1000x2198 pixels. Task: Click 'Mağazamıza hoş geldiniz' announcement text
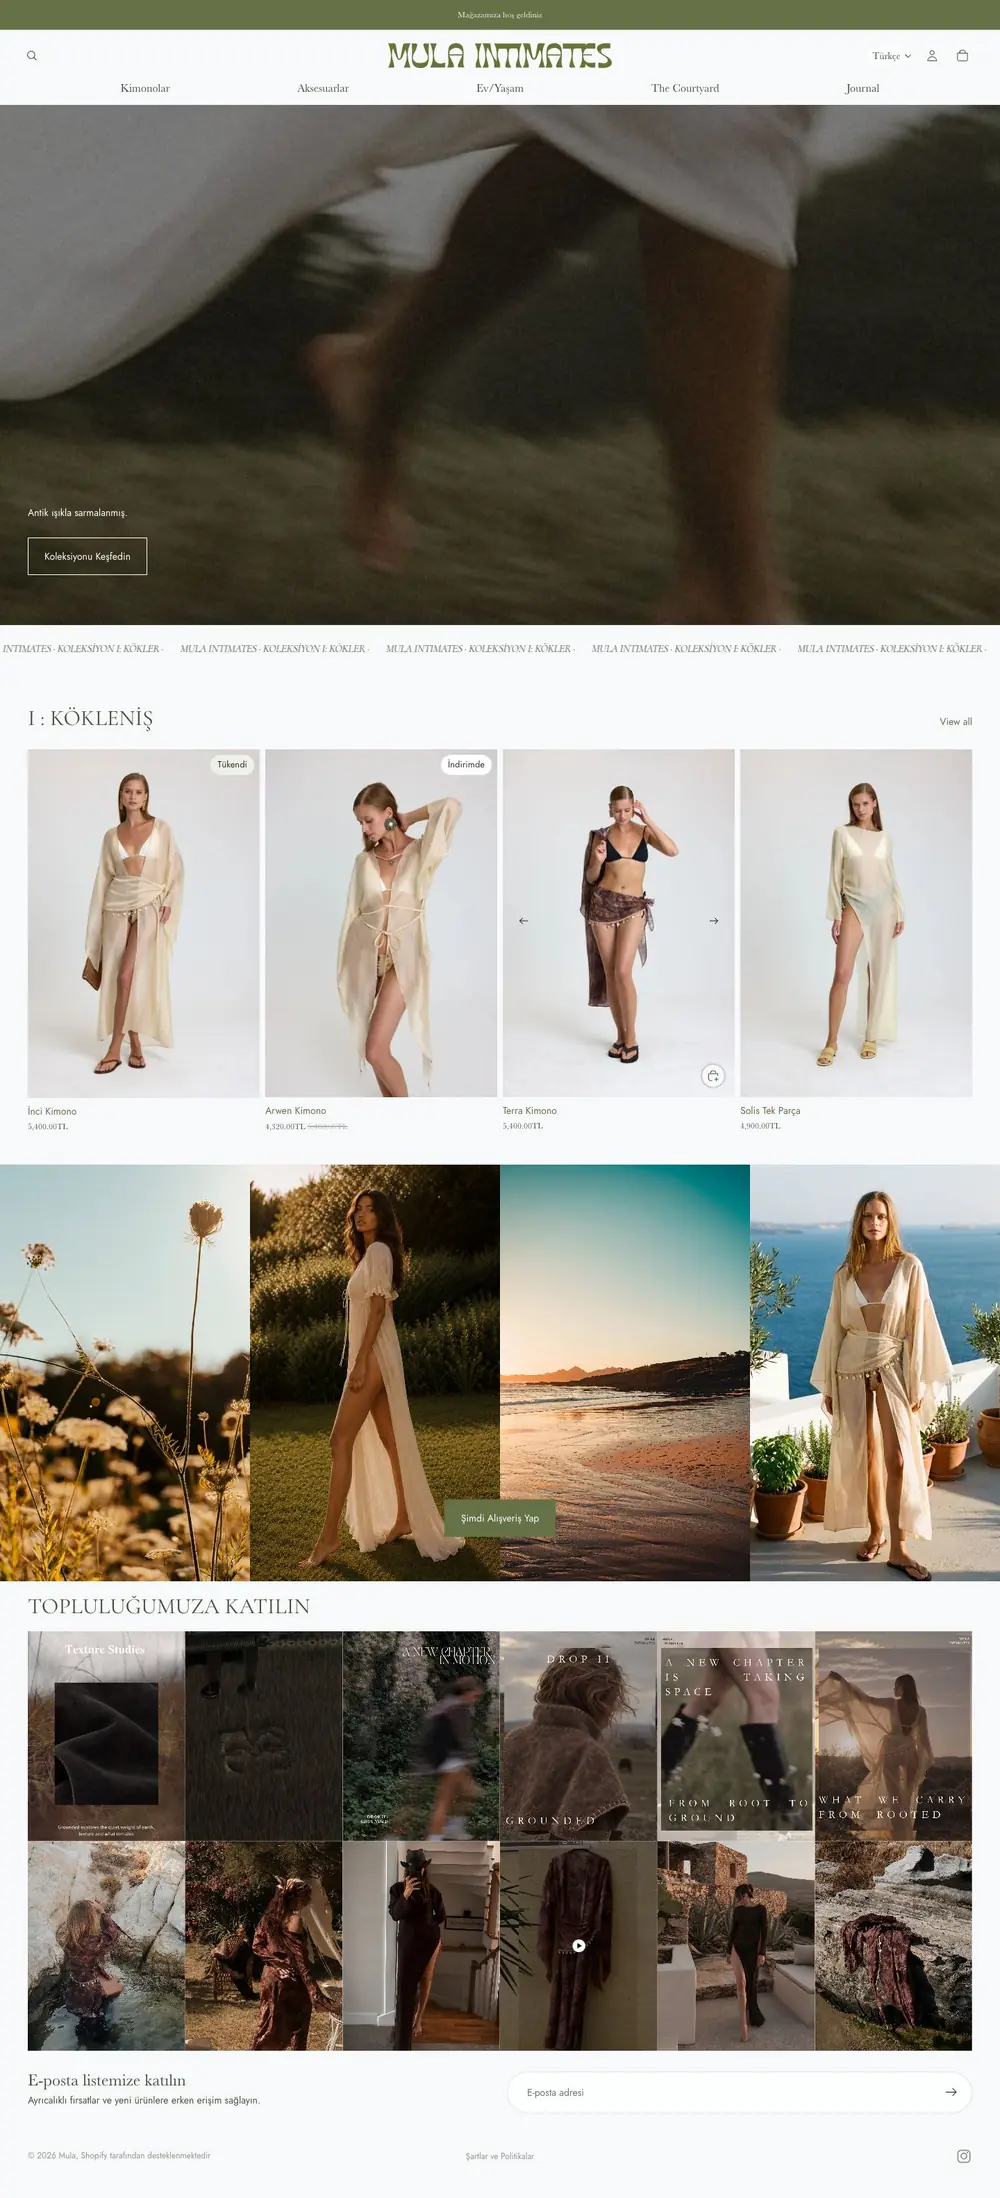click(x=500, y=15)
